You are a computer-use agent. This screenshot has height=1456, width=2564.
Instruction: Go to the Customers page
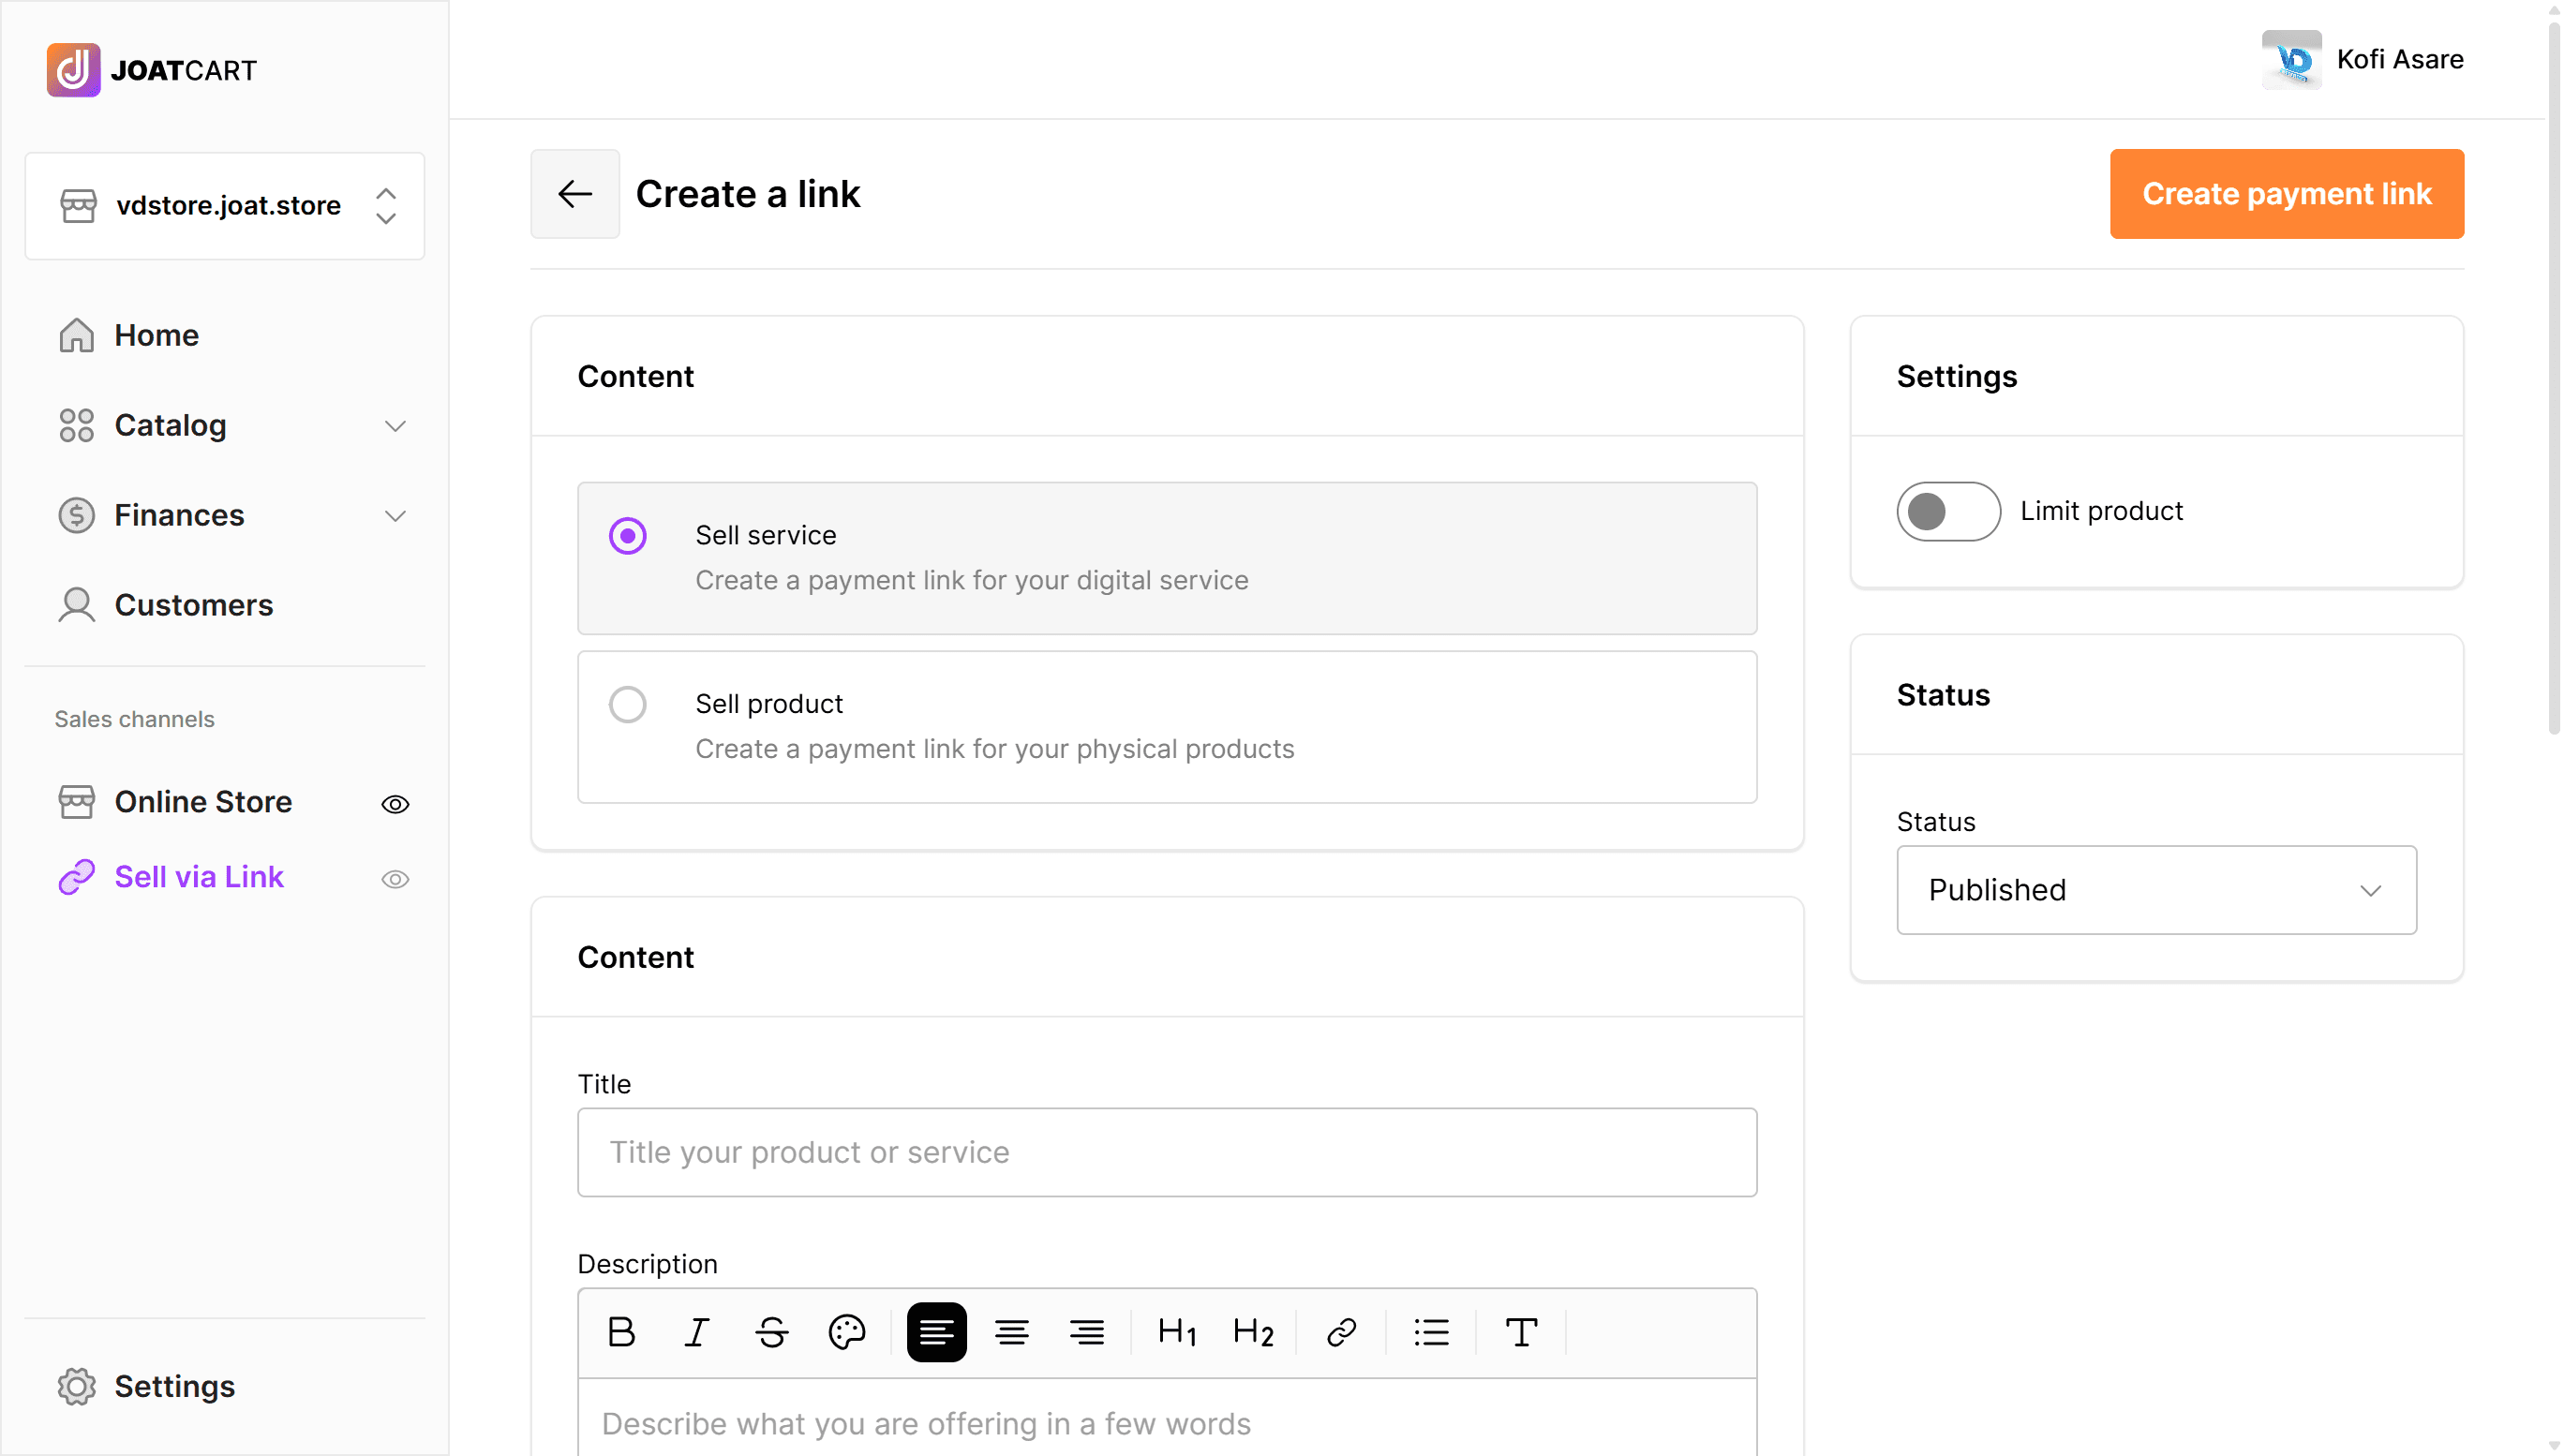point(193,605)
